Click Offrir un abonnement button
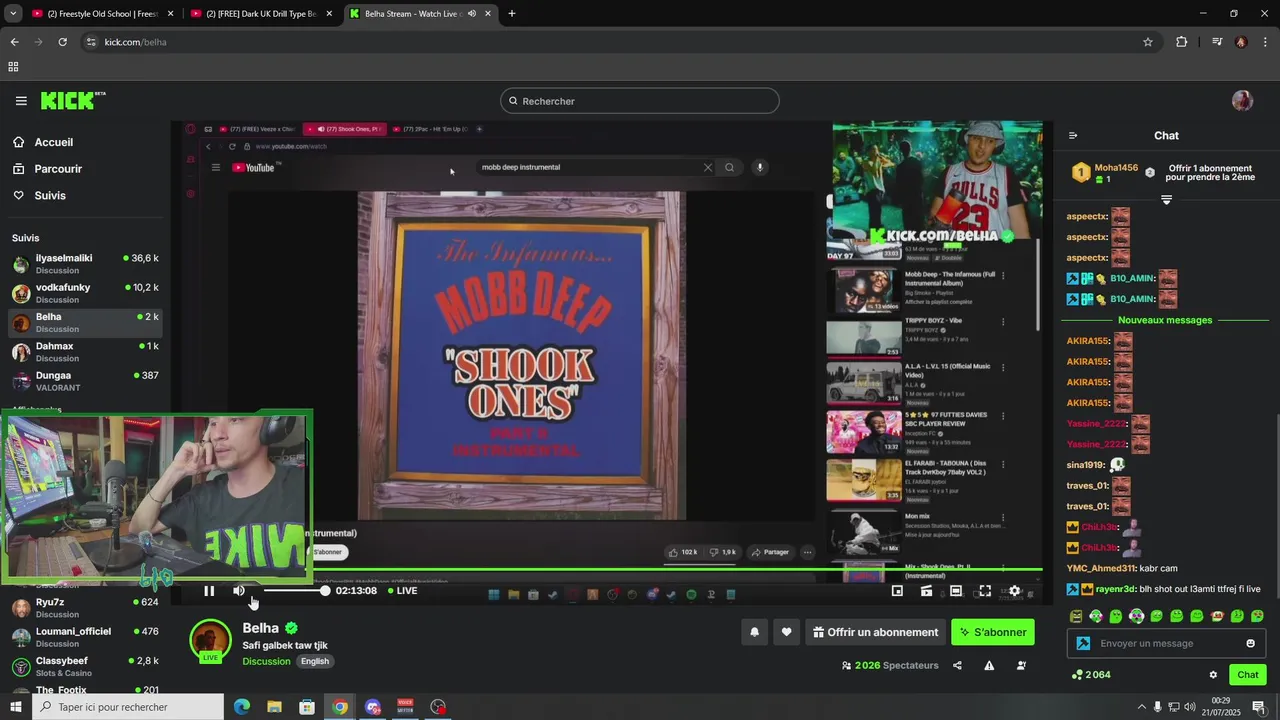Image resolution: width=1280 pixels, height=720 pixels. coord(875,632)
